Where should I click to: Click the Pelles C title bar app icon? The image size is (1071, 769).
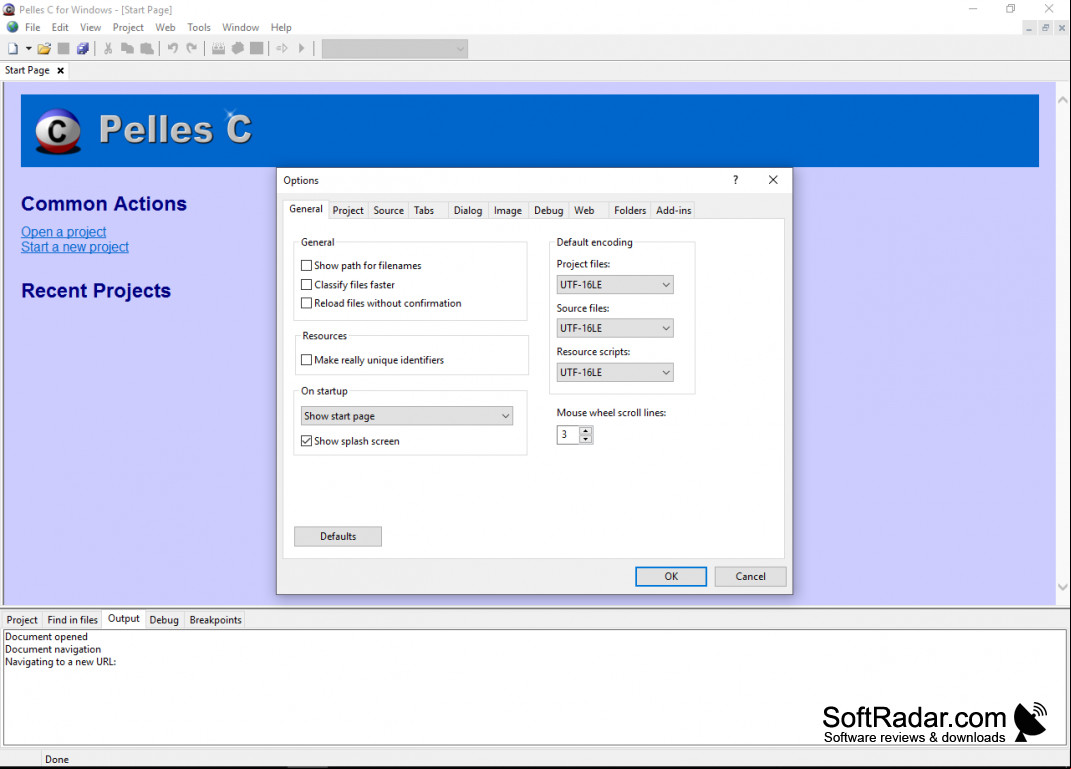pos(9,10)
